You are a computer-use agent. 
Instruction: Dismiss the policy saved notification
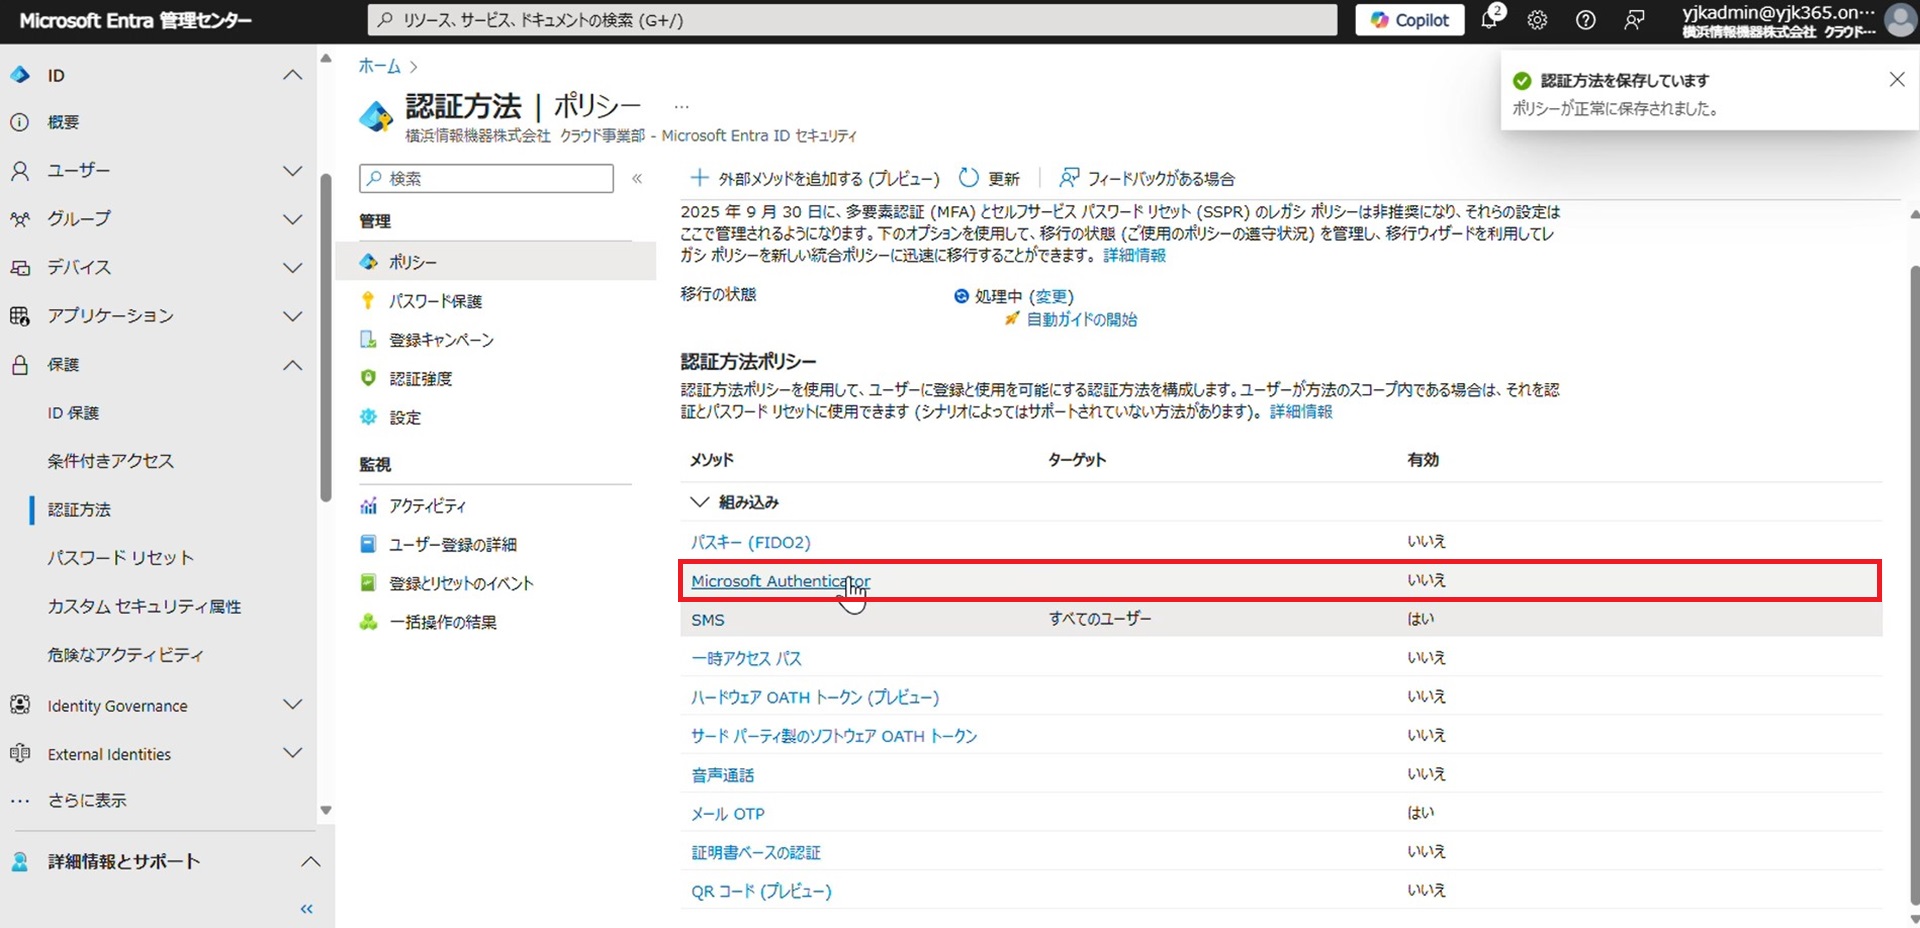click(1896, 79)
